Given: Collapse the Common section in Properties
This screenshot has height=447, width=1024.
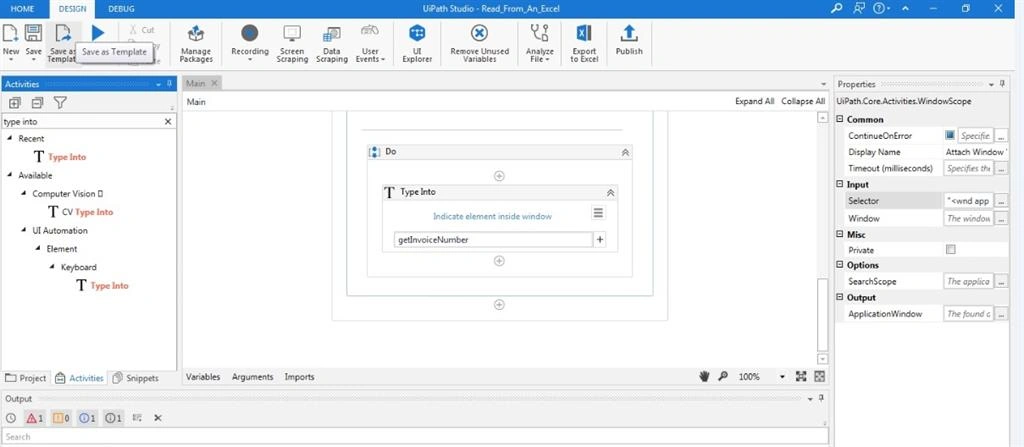Looking at the screenshot, I should tap(840, 120).
